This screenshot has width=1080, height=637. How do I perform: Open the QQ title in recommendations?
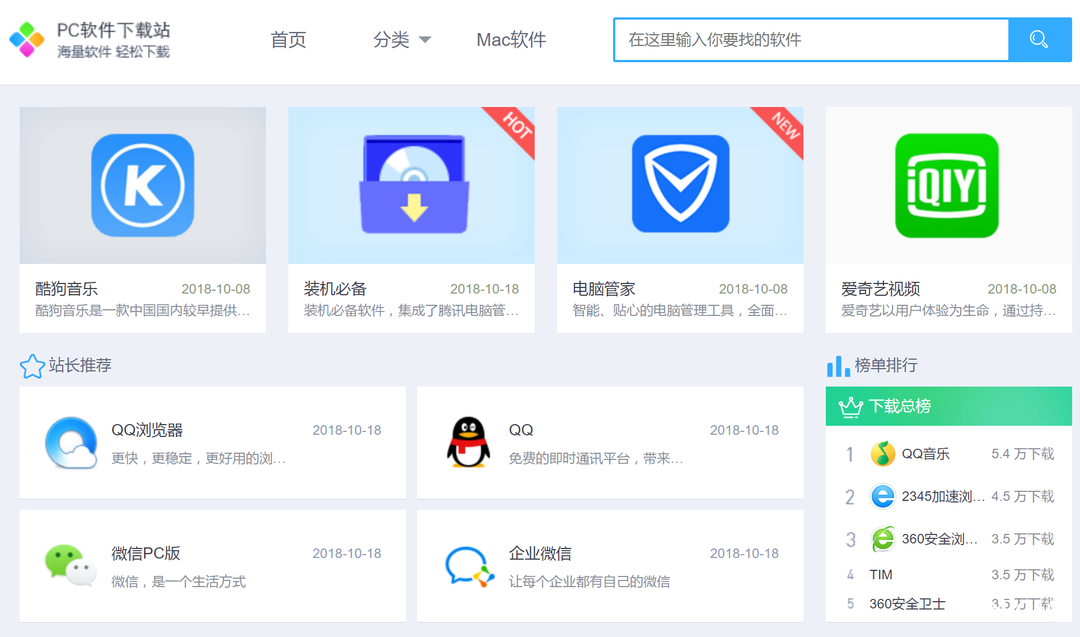pyautogui.click(x=521, y=430)
